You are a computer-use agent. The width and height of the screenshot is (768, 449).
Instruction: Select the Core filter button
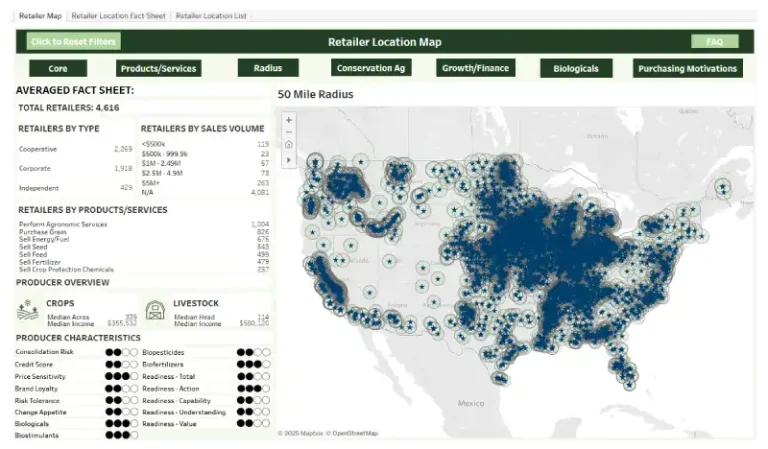tap(58, 69)
